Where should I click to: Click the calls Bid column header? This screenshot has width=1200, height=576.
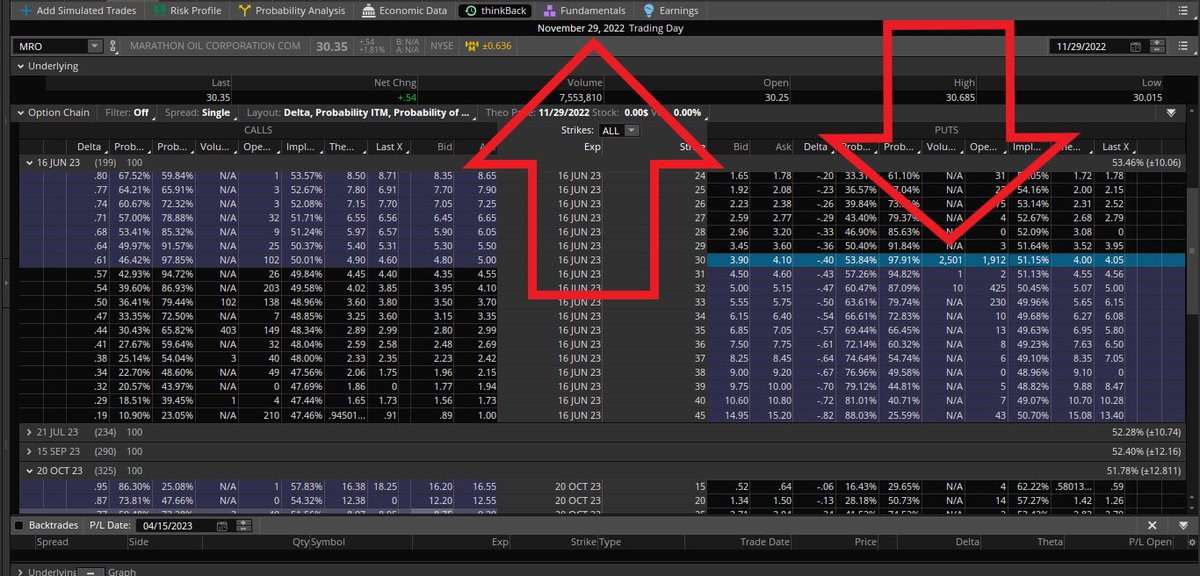coord(445,147)
